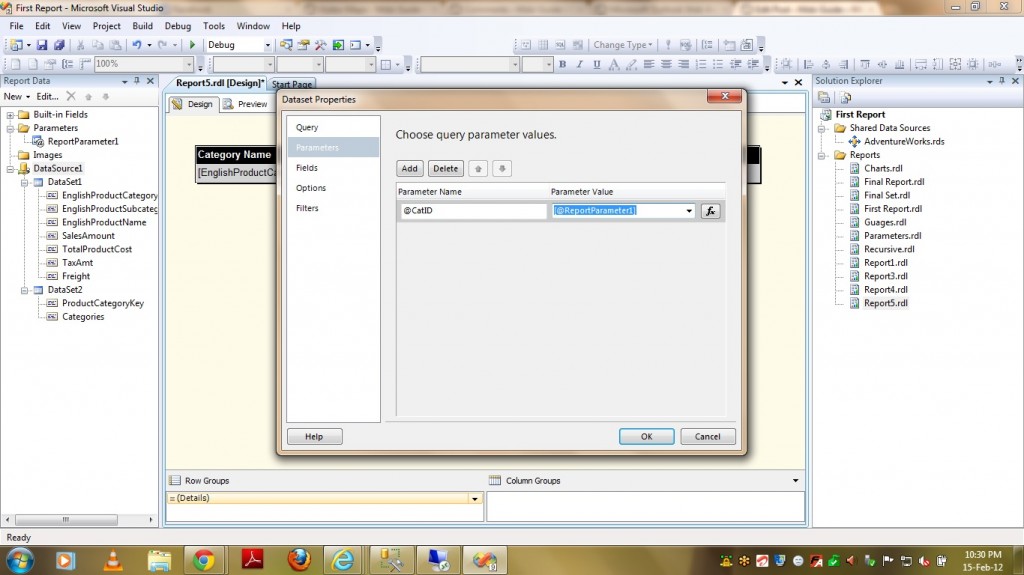Collapse the DataSet1 tree node
The height and width of the screenshot is (575, 1024).
25,182
